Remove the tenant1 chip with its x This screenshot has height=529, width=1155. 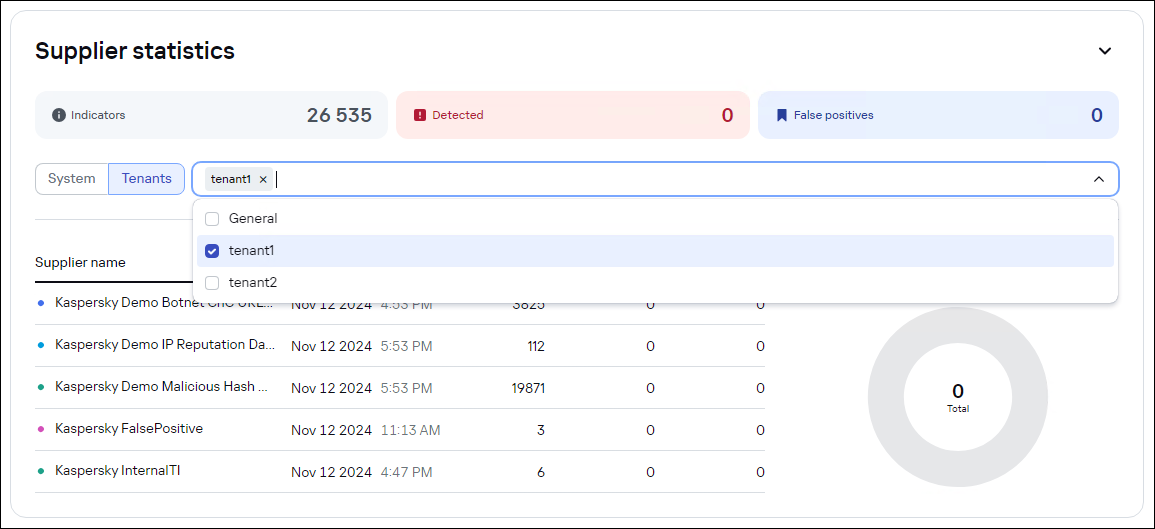pyautogui.click(x=263, y=179)
